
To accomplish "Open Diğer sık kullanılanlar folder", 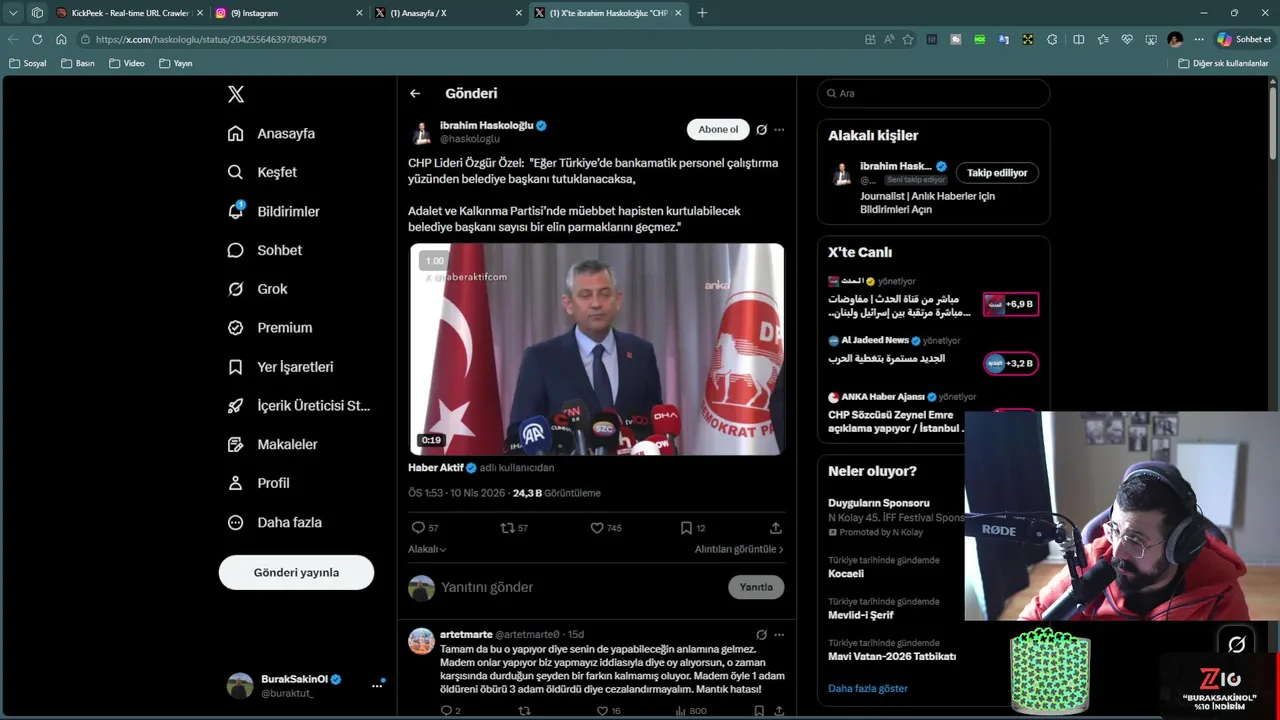I will pos(1223,63).
